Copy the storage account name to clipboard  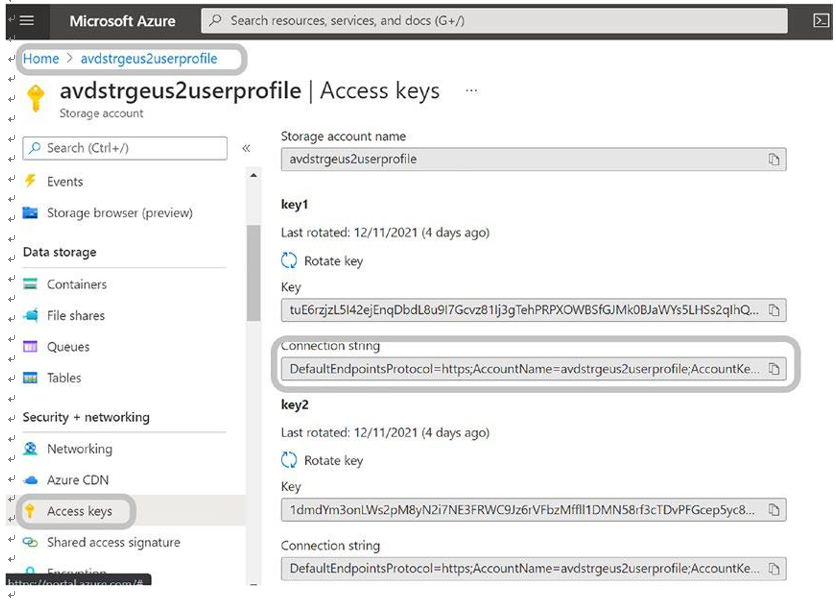click(774, 159)
